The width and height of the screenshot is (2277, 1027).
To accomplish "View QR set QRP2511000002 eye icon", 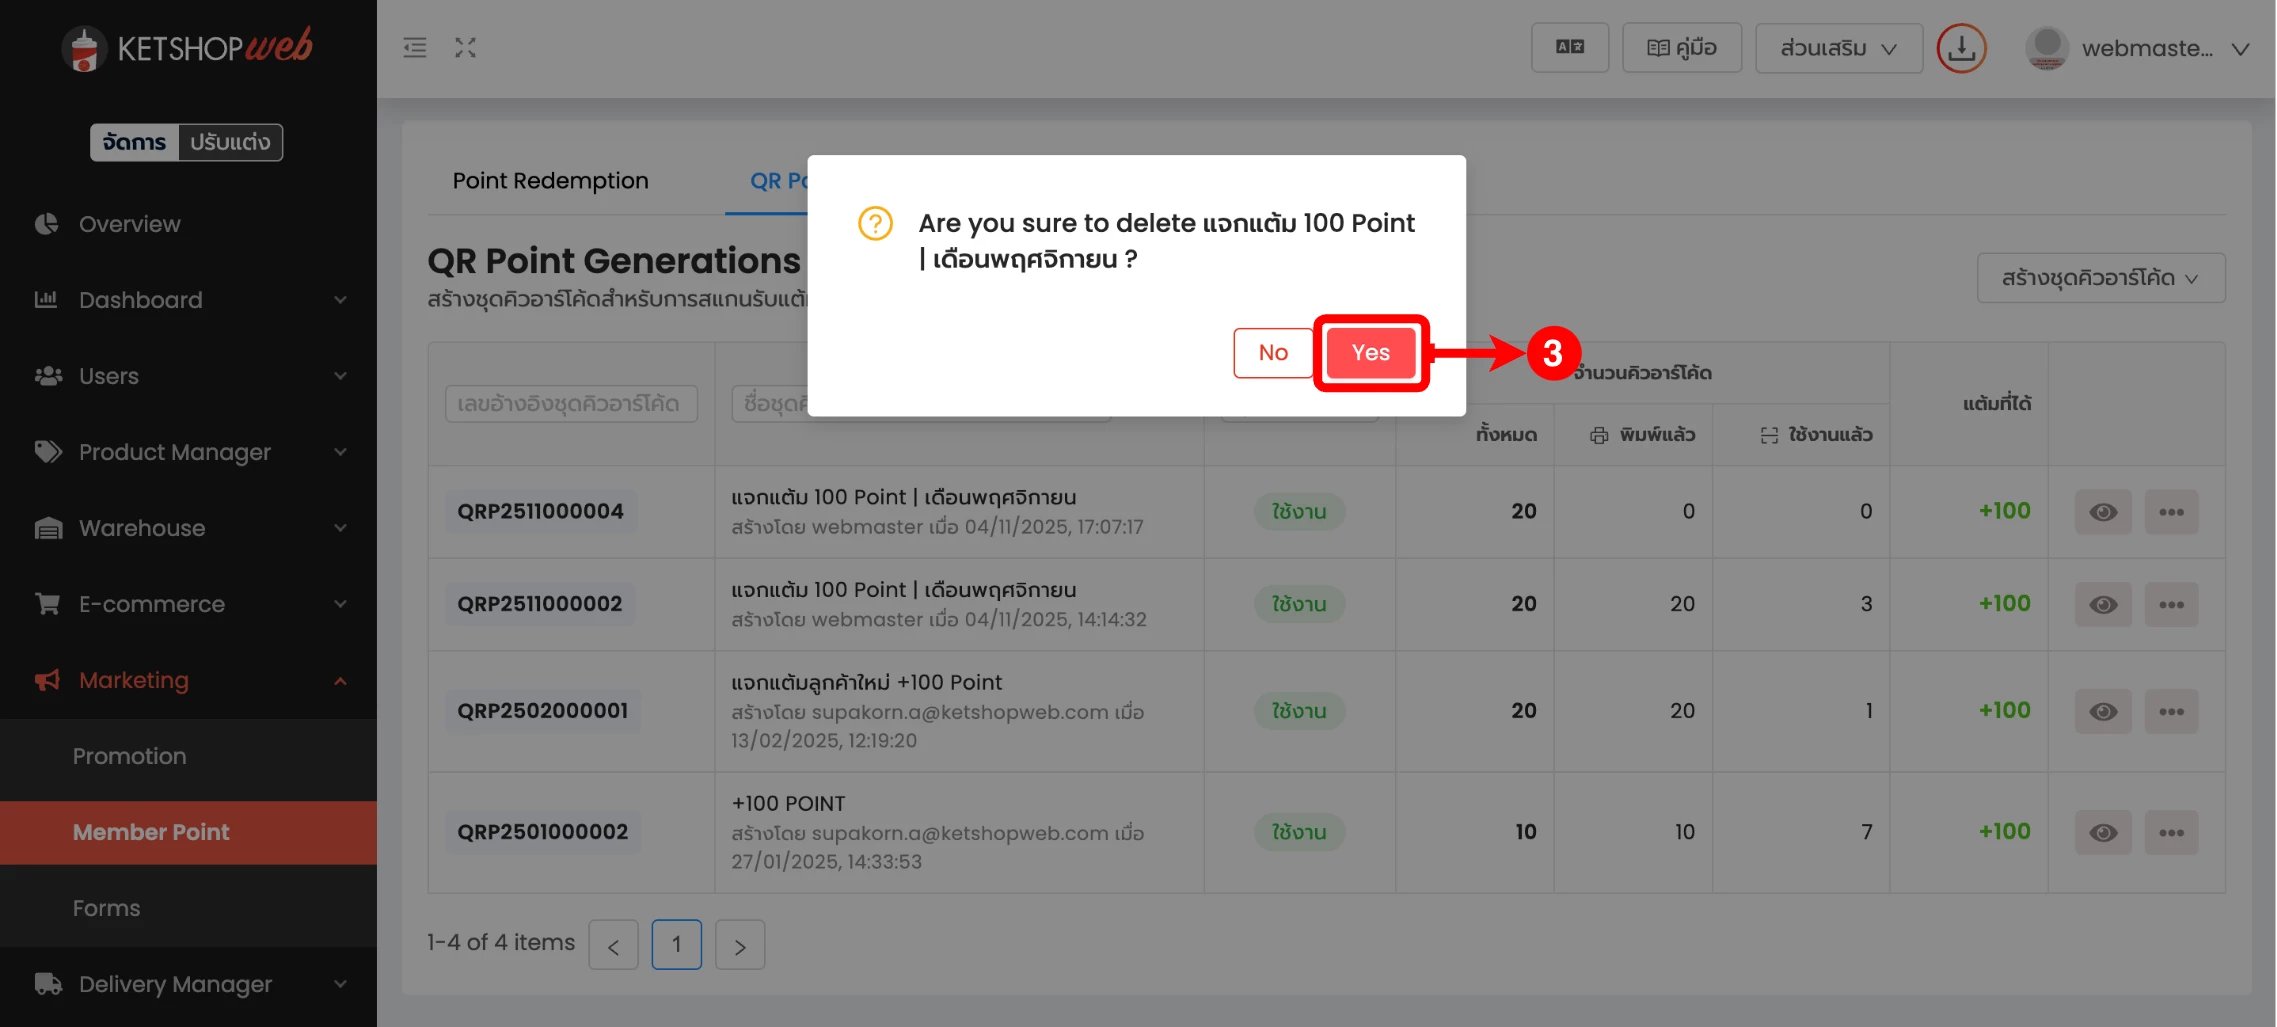I will point(2103,605).
